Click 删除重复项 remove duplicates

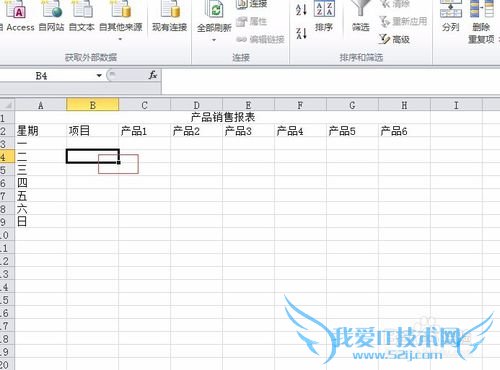tap(481, 22)
